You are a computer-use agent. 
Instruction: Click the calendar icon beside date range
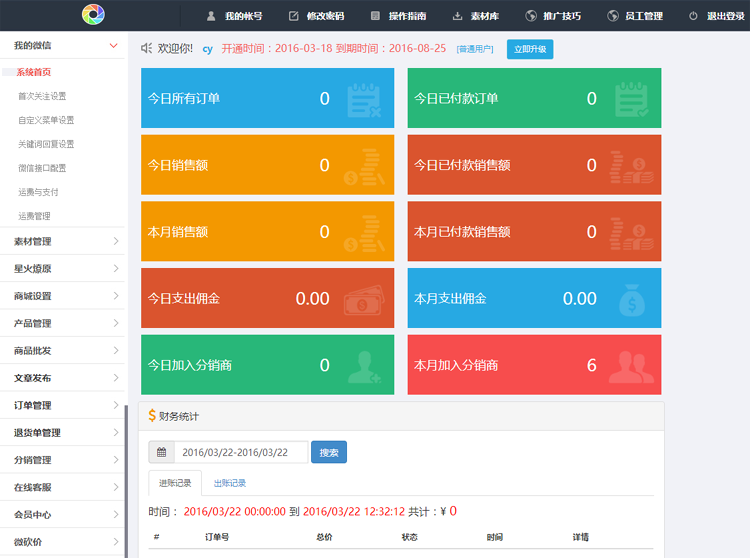tap(161, 452)
